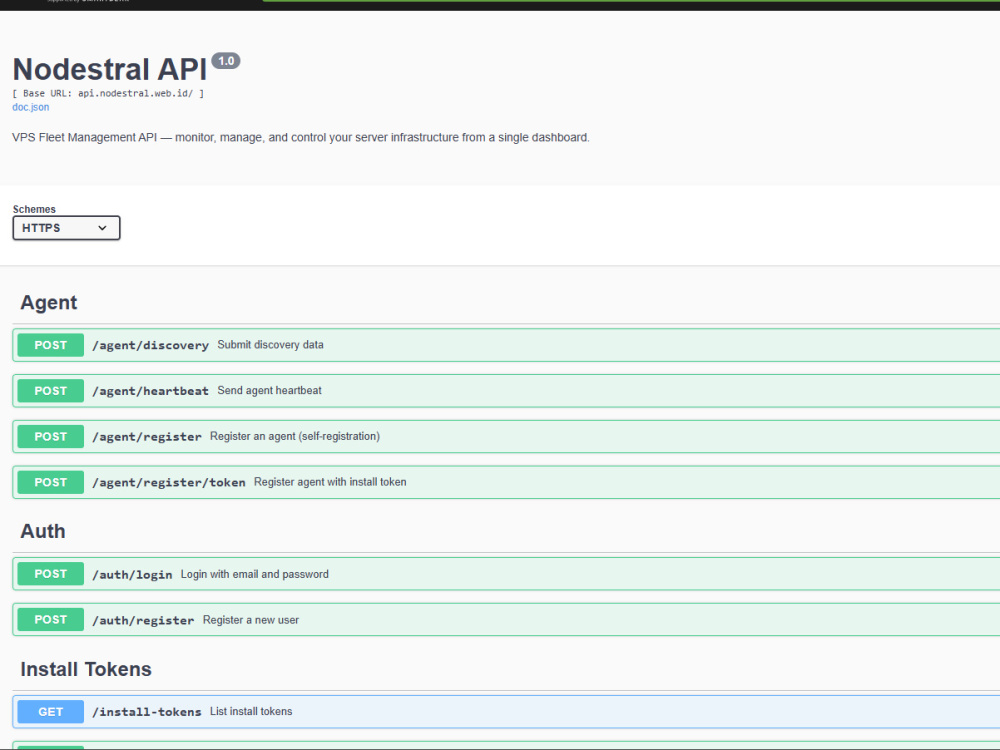
Task: Click the Nodestral API title
Action: click(x=110, y=69)
